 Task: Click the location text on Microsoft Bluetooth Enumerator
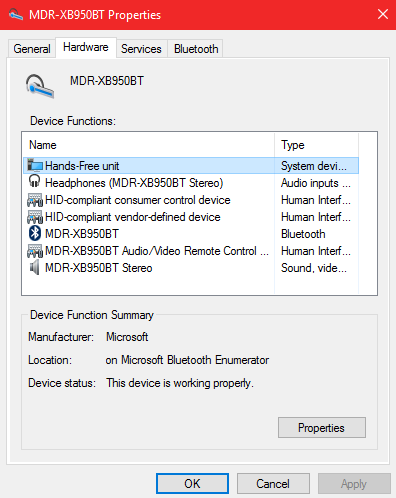187,360
